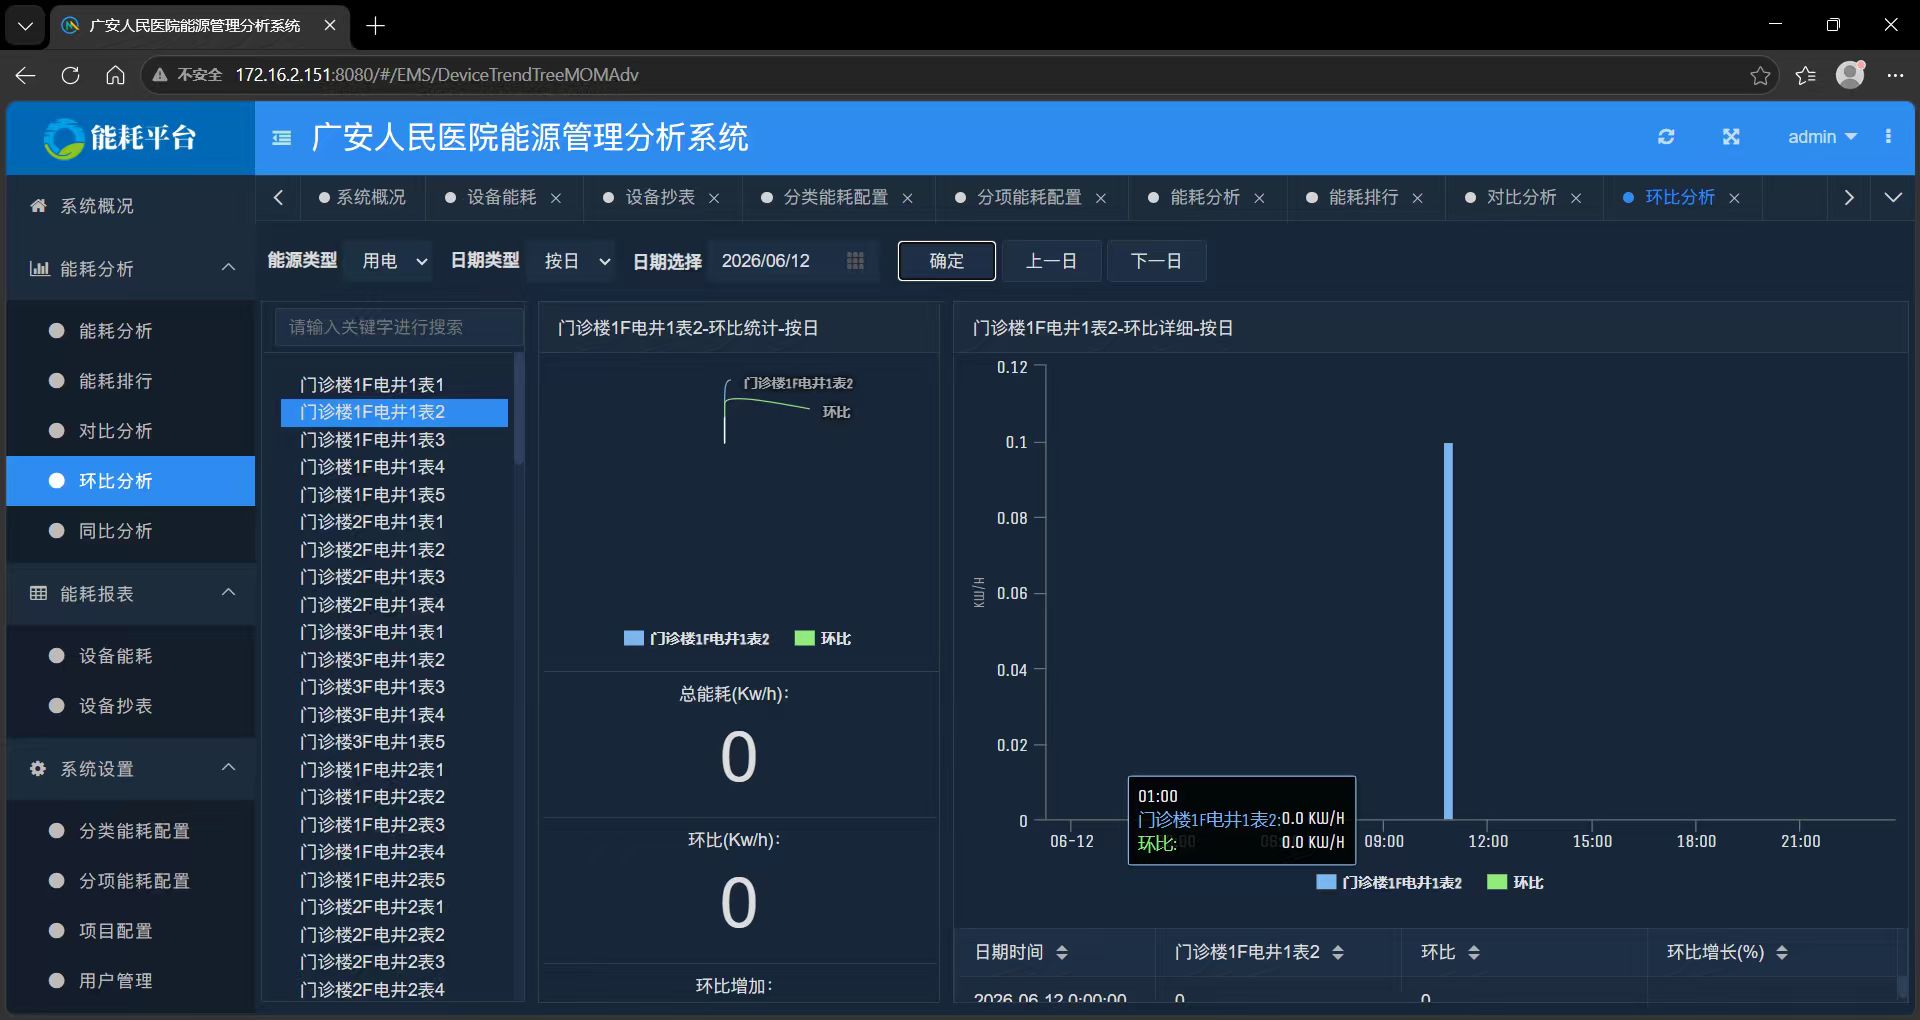The image size is (1920, 1020).
Task: Open the 能源类型 用电 dropdown
Action: pos(389,261)
